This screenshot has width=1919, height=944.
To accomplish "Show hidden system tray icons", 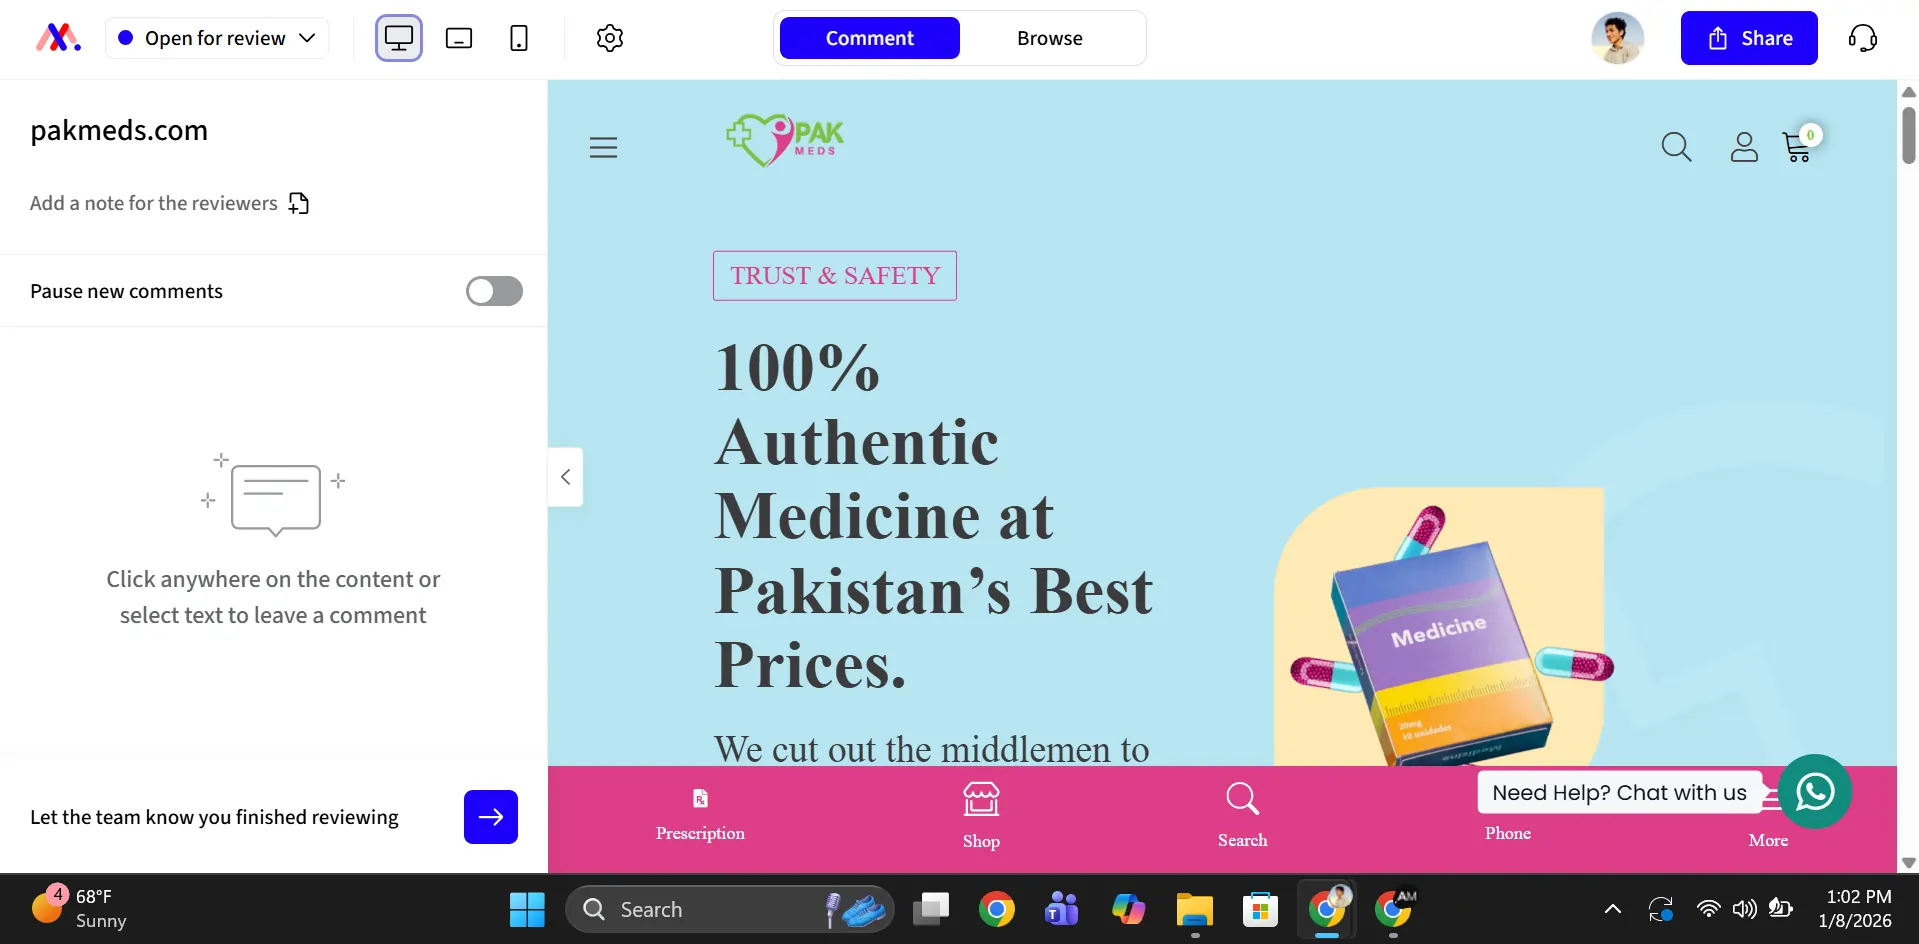I will pos(1612,909).
